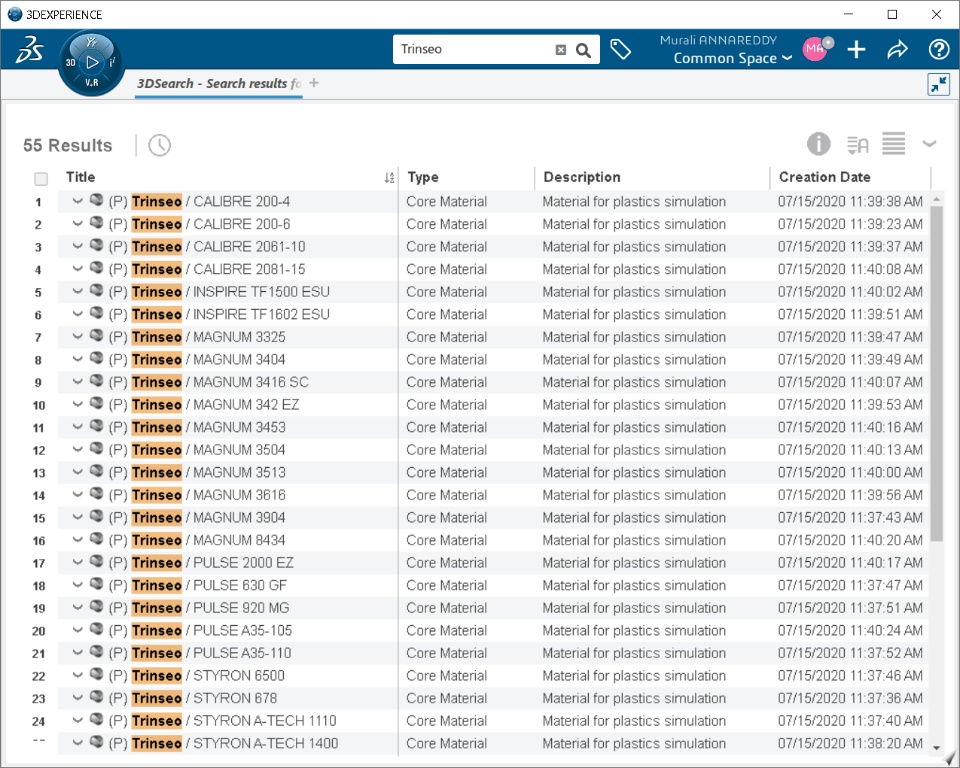Click the plus Add icon

pyautogui.click(x=857, y=49)
